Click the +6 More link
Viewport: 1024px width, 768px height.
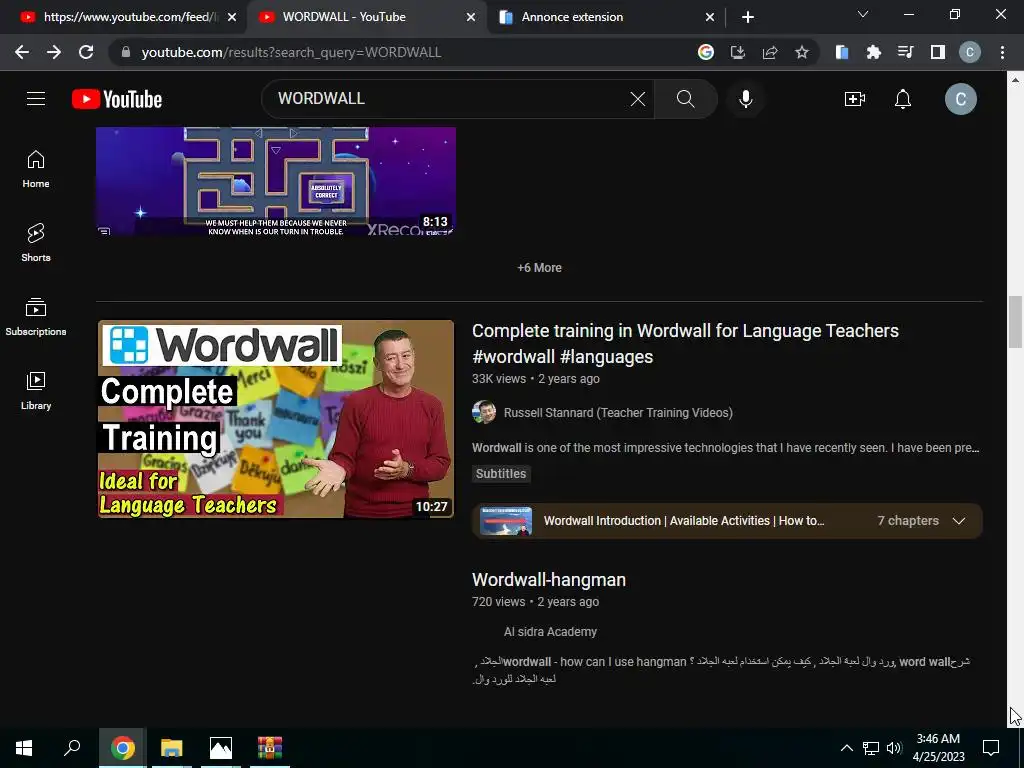(x=539, y=268)
